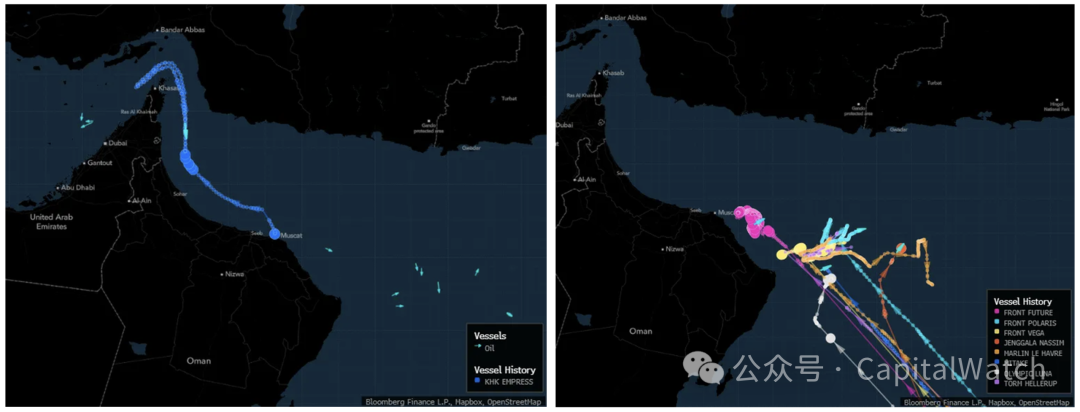Screen dimensions: 1080x412
Task: Click the Vessels heading in left legend
Action: pos(490,336)
